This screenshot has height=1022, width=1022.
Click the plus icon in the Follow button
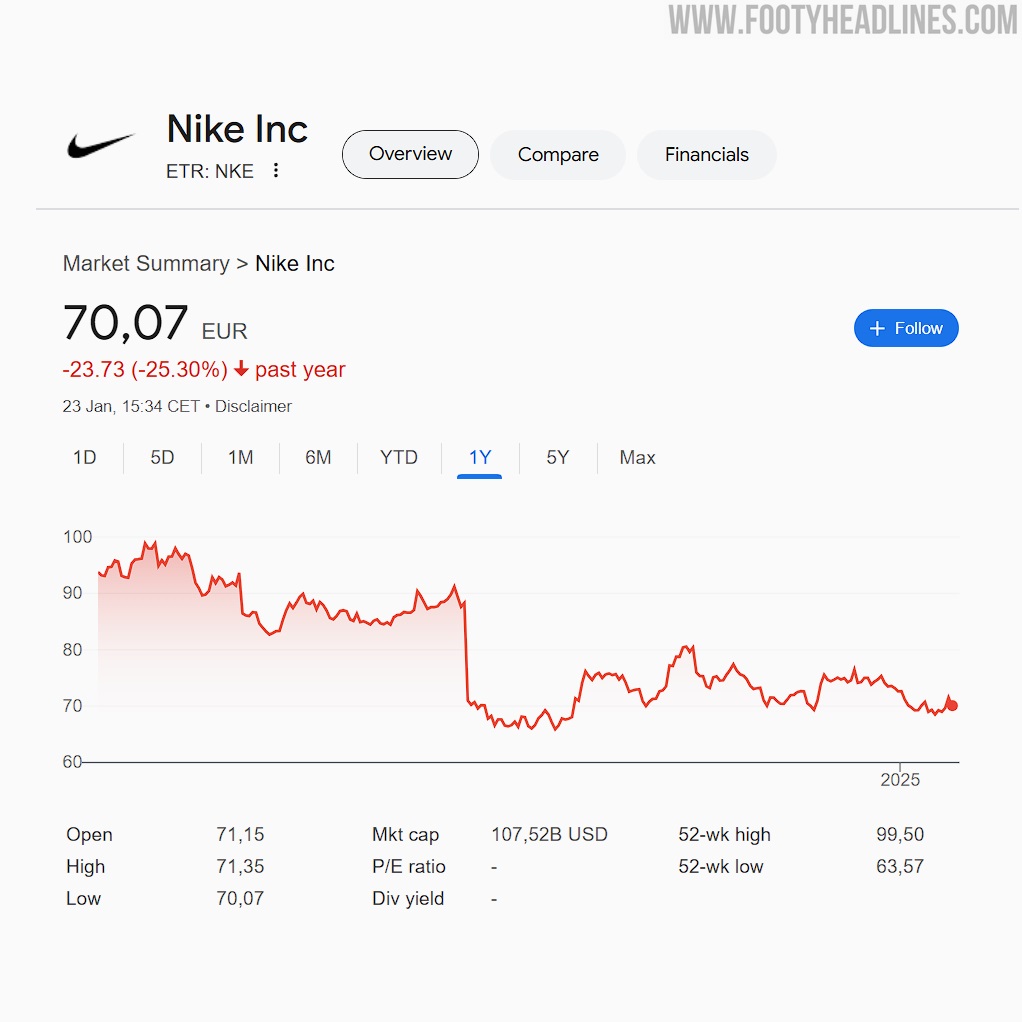point(877,328)
